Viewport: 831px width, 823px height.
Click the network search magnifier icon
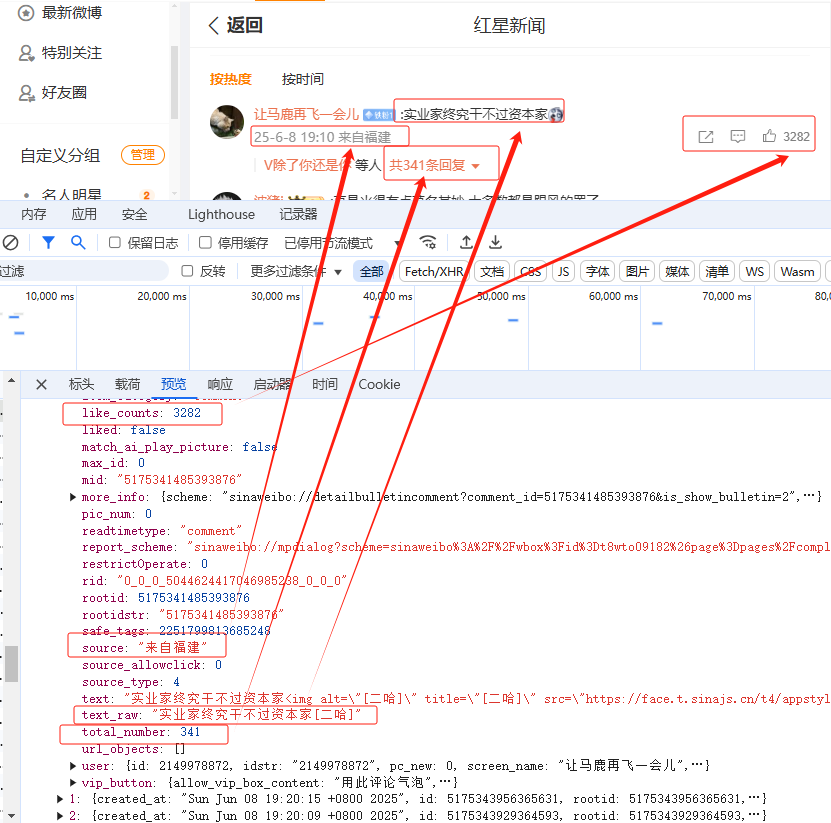point(78,243)
